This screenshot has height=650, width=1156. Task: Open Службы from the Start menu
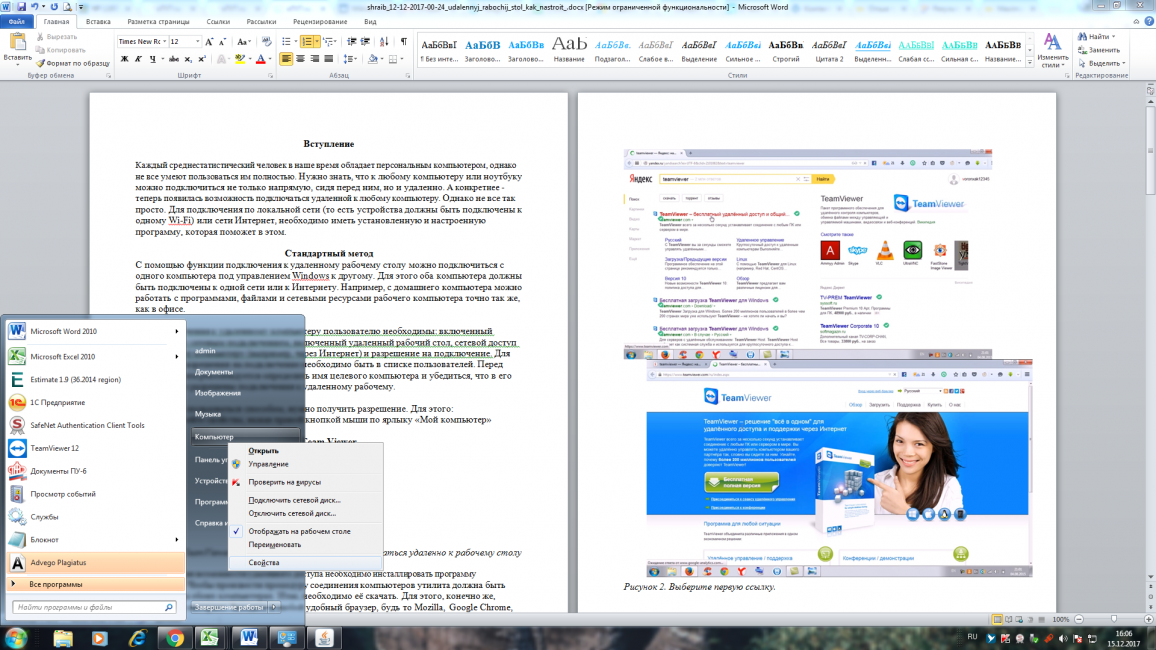(94, 517)
